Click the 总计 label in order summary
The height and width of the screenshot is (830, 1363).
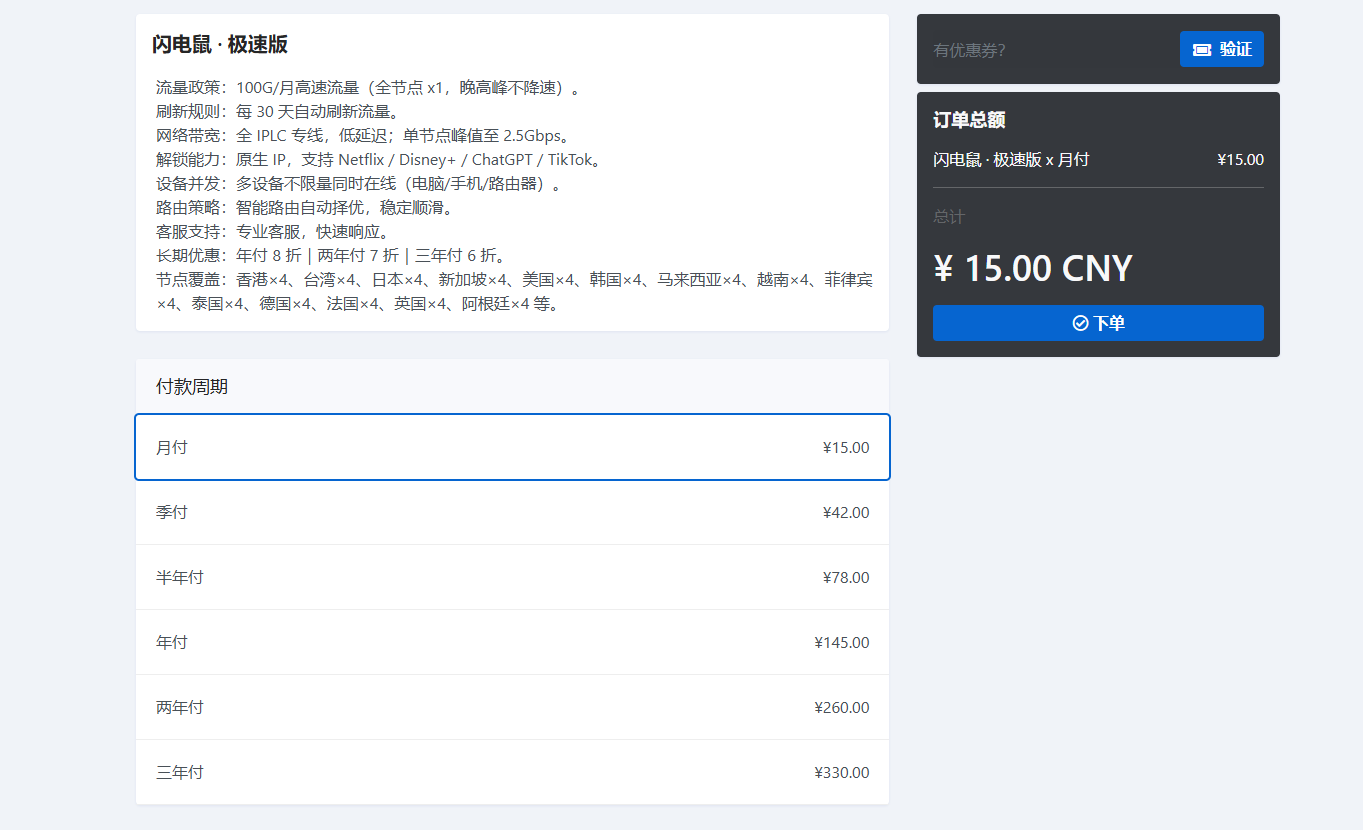pyautogui.click(x=949, y=217)
